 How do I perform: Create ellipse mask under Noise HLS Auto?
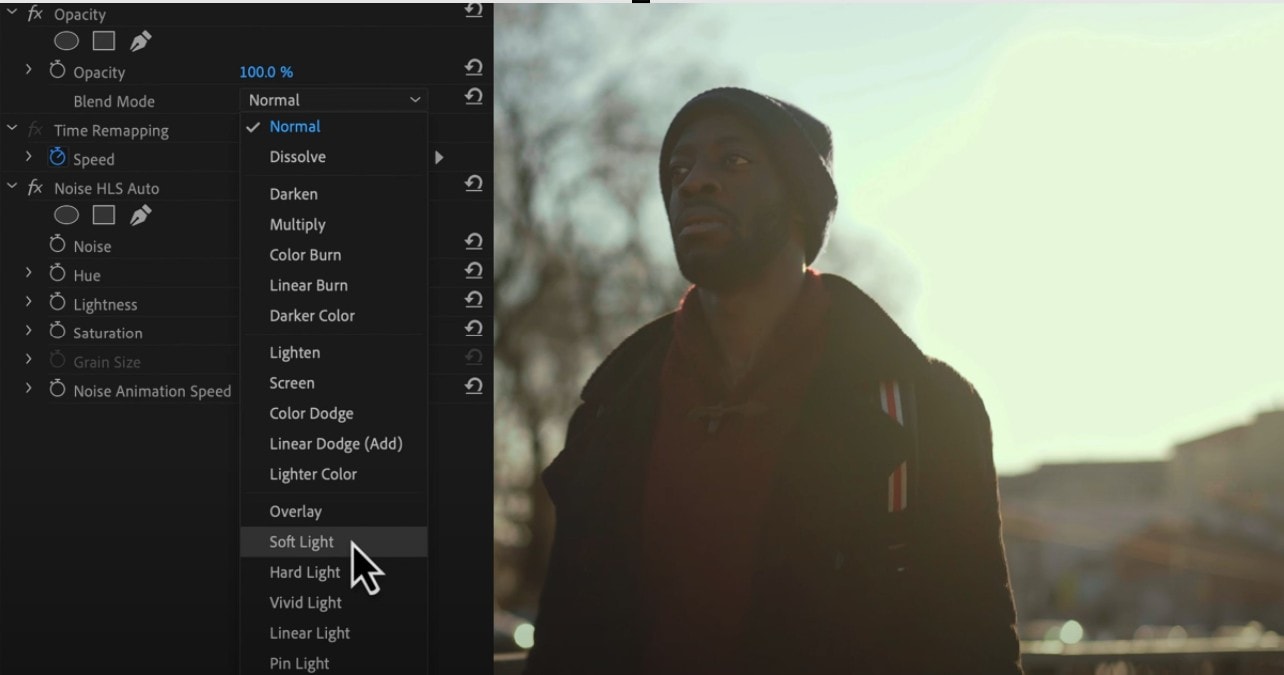click(66, 215)
